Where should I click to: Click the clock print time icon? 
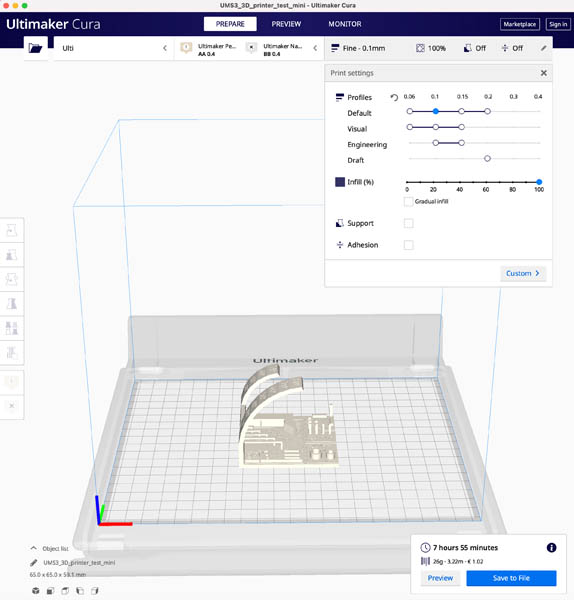(x=425, y=548)
